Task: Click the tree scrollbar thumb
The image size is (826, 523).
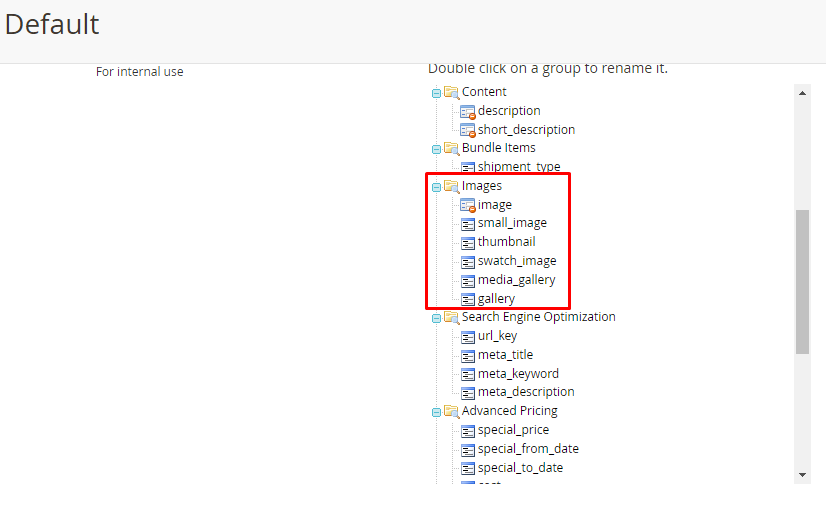Action: [x=802, y=282]
